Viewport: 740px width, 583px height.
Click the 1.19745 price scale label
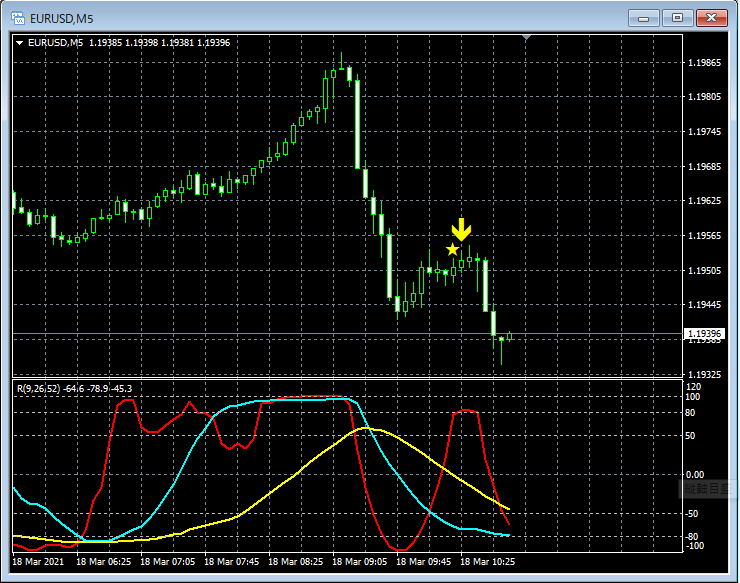click(x=705, y=132)
